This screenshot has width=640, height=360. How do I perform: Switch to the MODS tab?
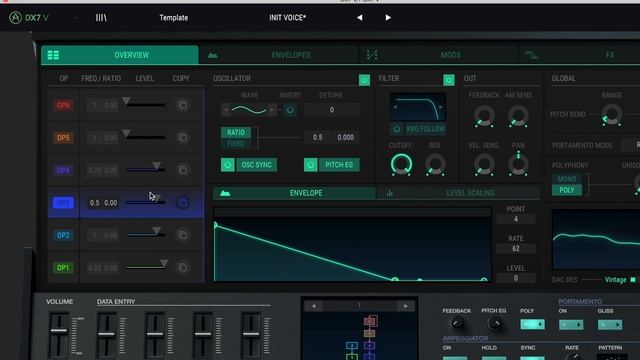tap(439, 55)
